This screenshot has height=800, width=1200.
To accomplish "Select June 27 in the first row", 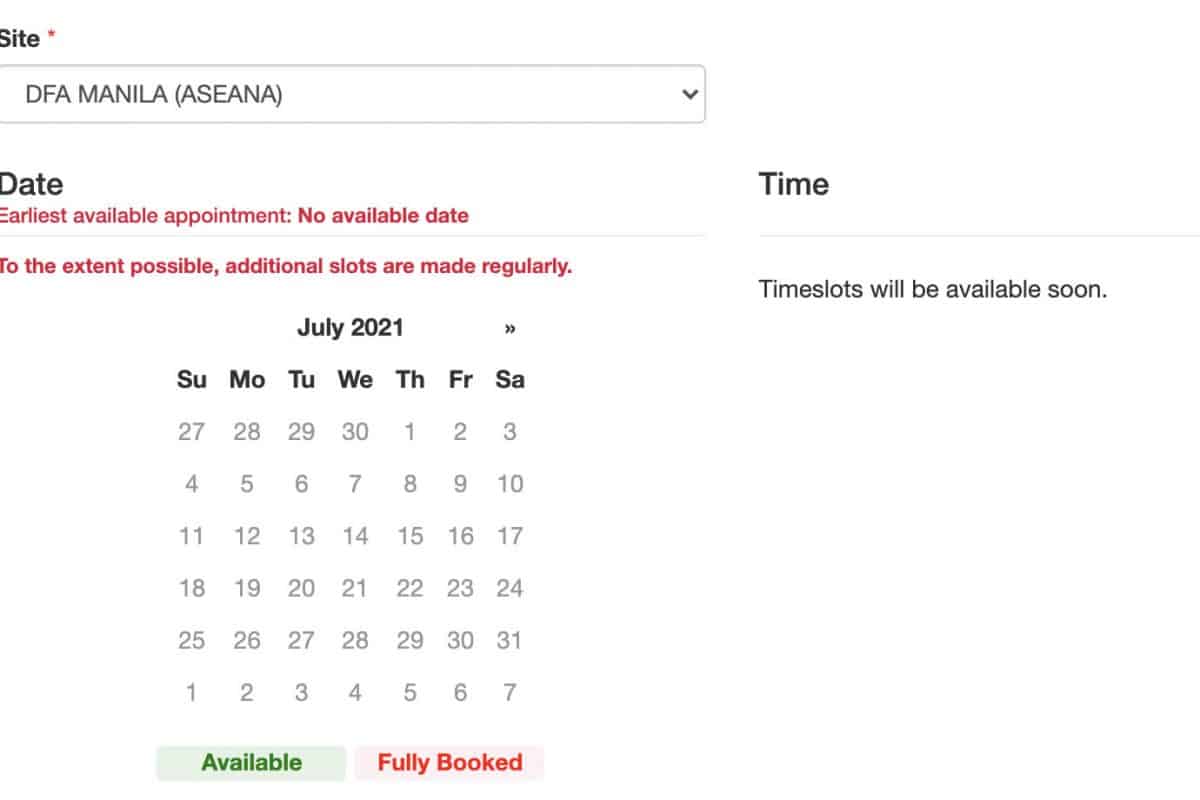I will 191,432.
